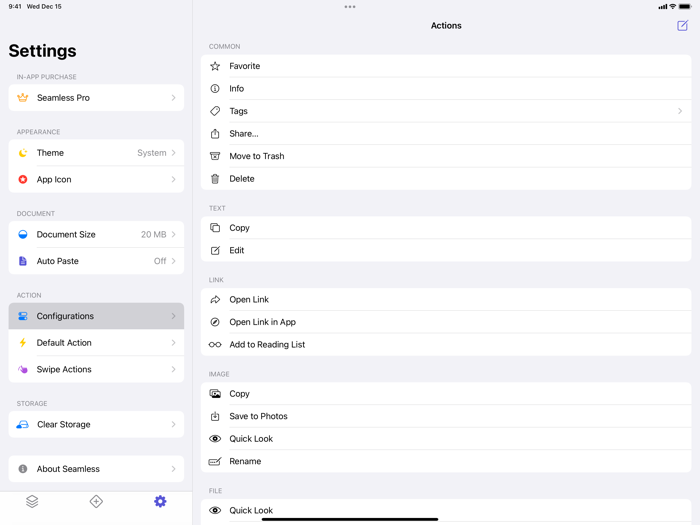Choose Move to Trash action
The image size is (700, 525).
click(x=446, y=156)
